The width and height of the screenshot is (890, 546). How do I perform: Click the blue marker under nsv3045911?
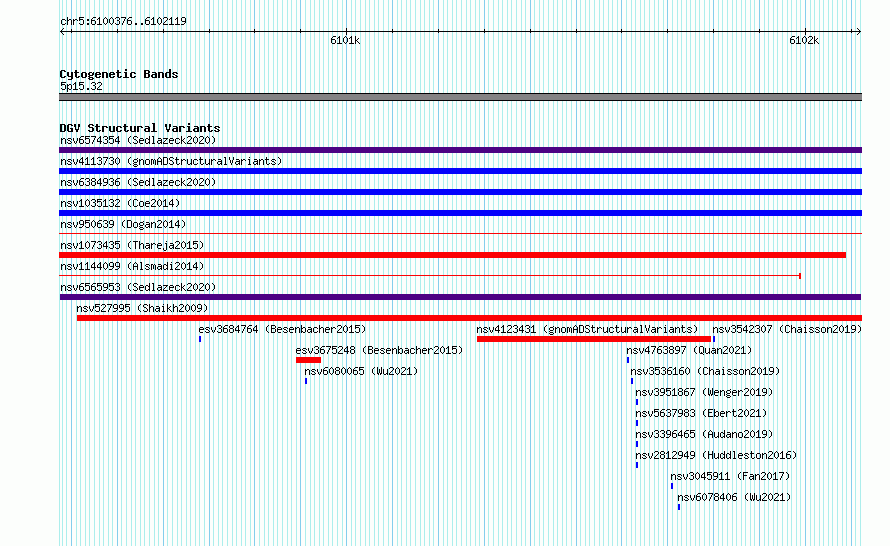pyautogui.click(x=672, y=486)
